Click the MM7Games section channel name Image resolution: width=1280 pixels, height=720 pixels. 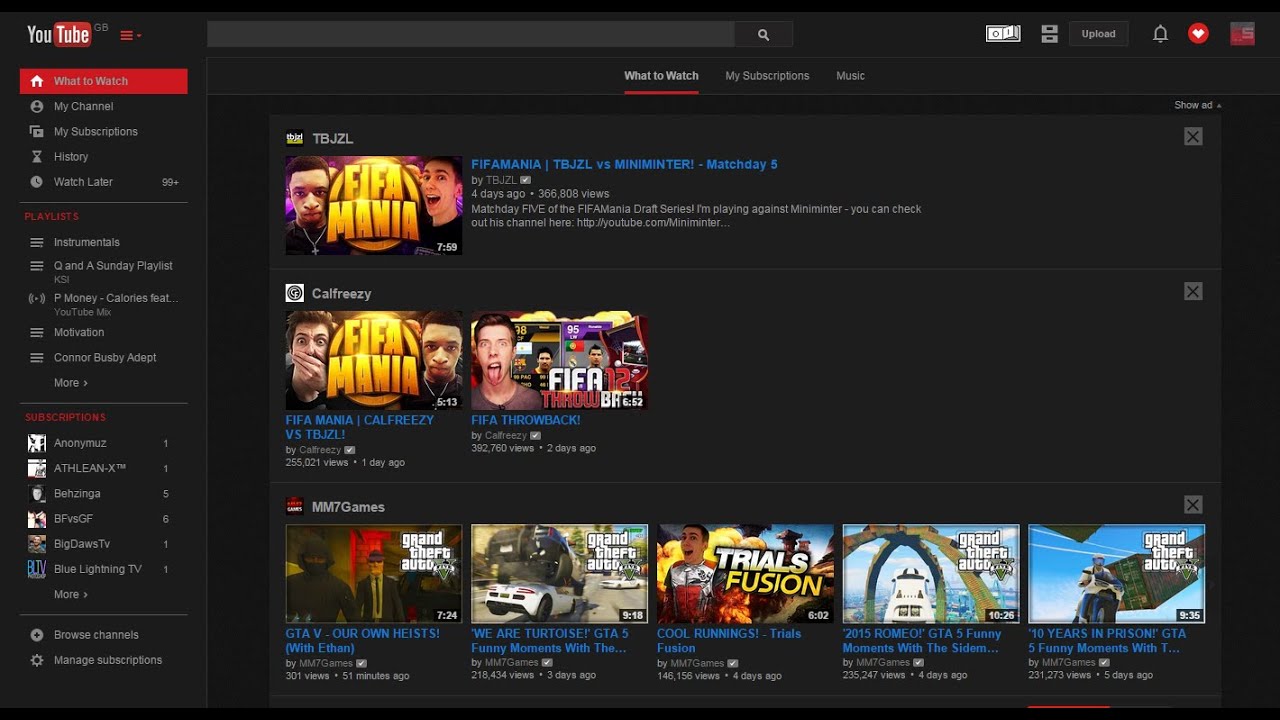[348, 507]
